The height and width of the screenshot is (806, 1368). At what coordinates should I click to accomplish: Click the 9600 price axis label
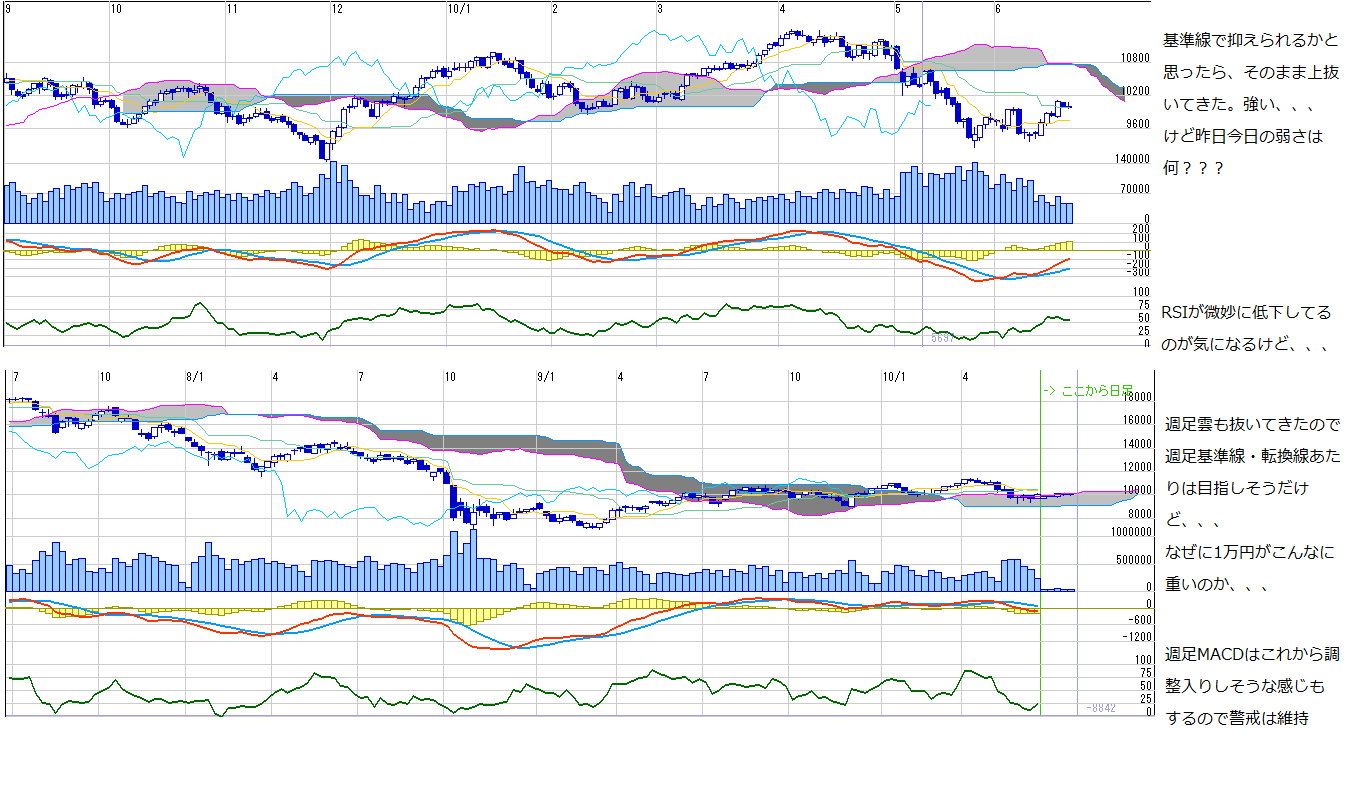(x=1135, y=124)
